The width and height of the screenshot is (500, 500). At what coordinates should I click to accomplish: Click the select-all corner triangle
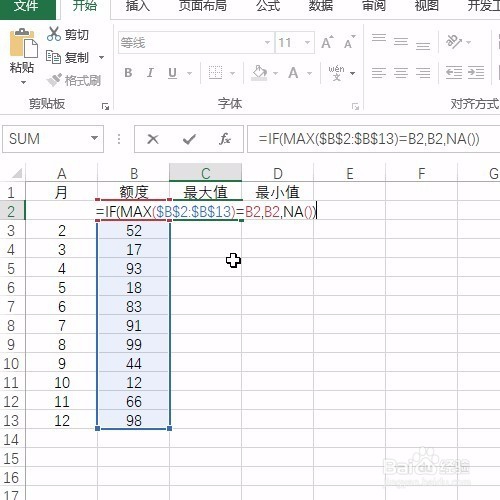coord(17,173)
